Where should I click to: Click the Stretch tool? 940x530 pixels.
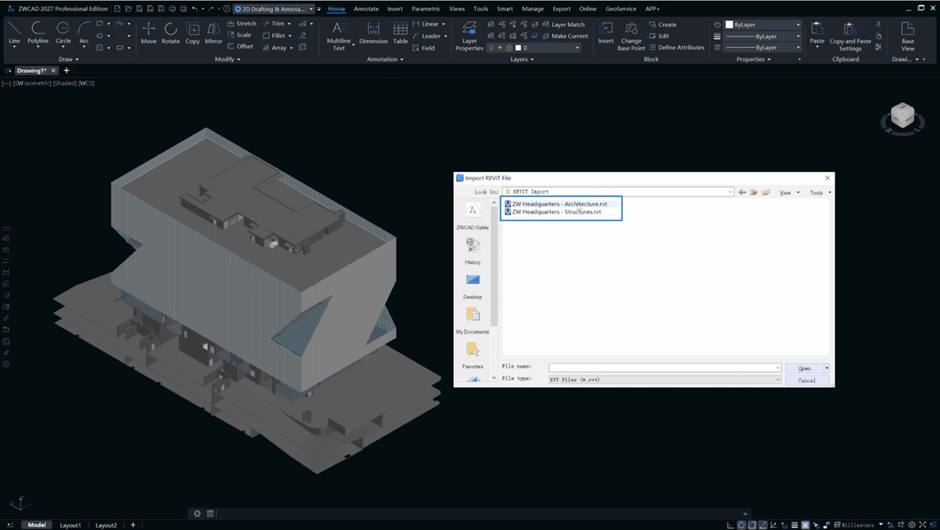tap(242, 23)
